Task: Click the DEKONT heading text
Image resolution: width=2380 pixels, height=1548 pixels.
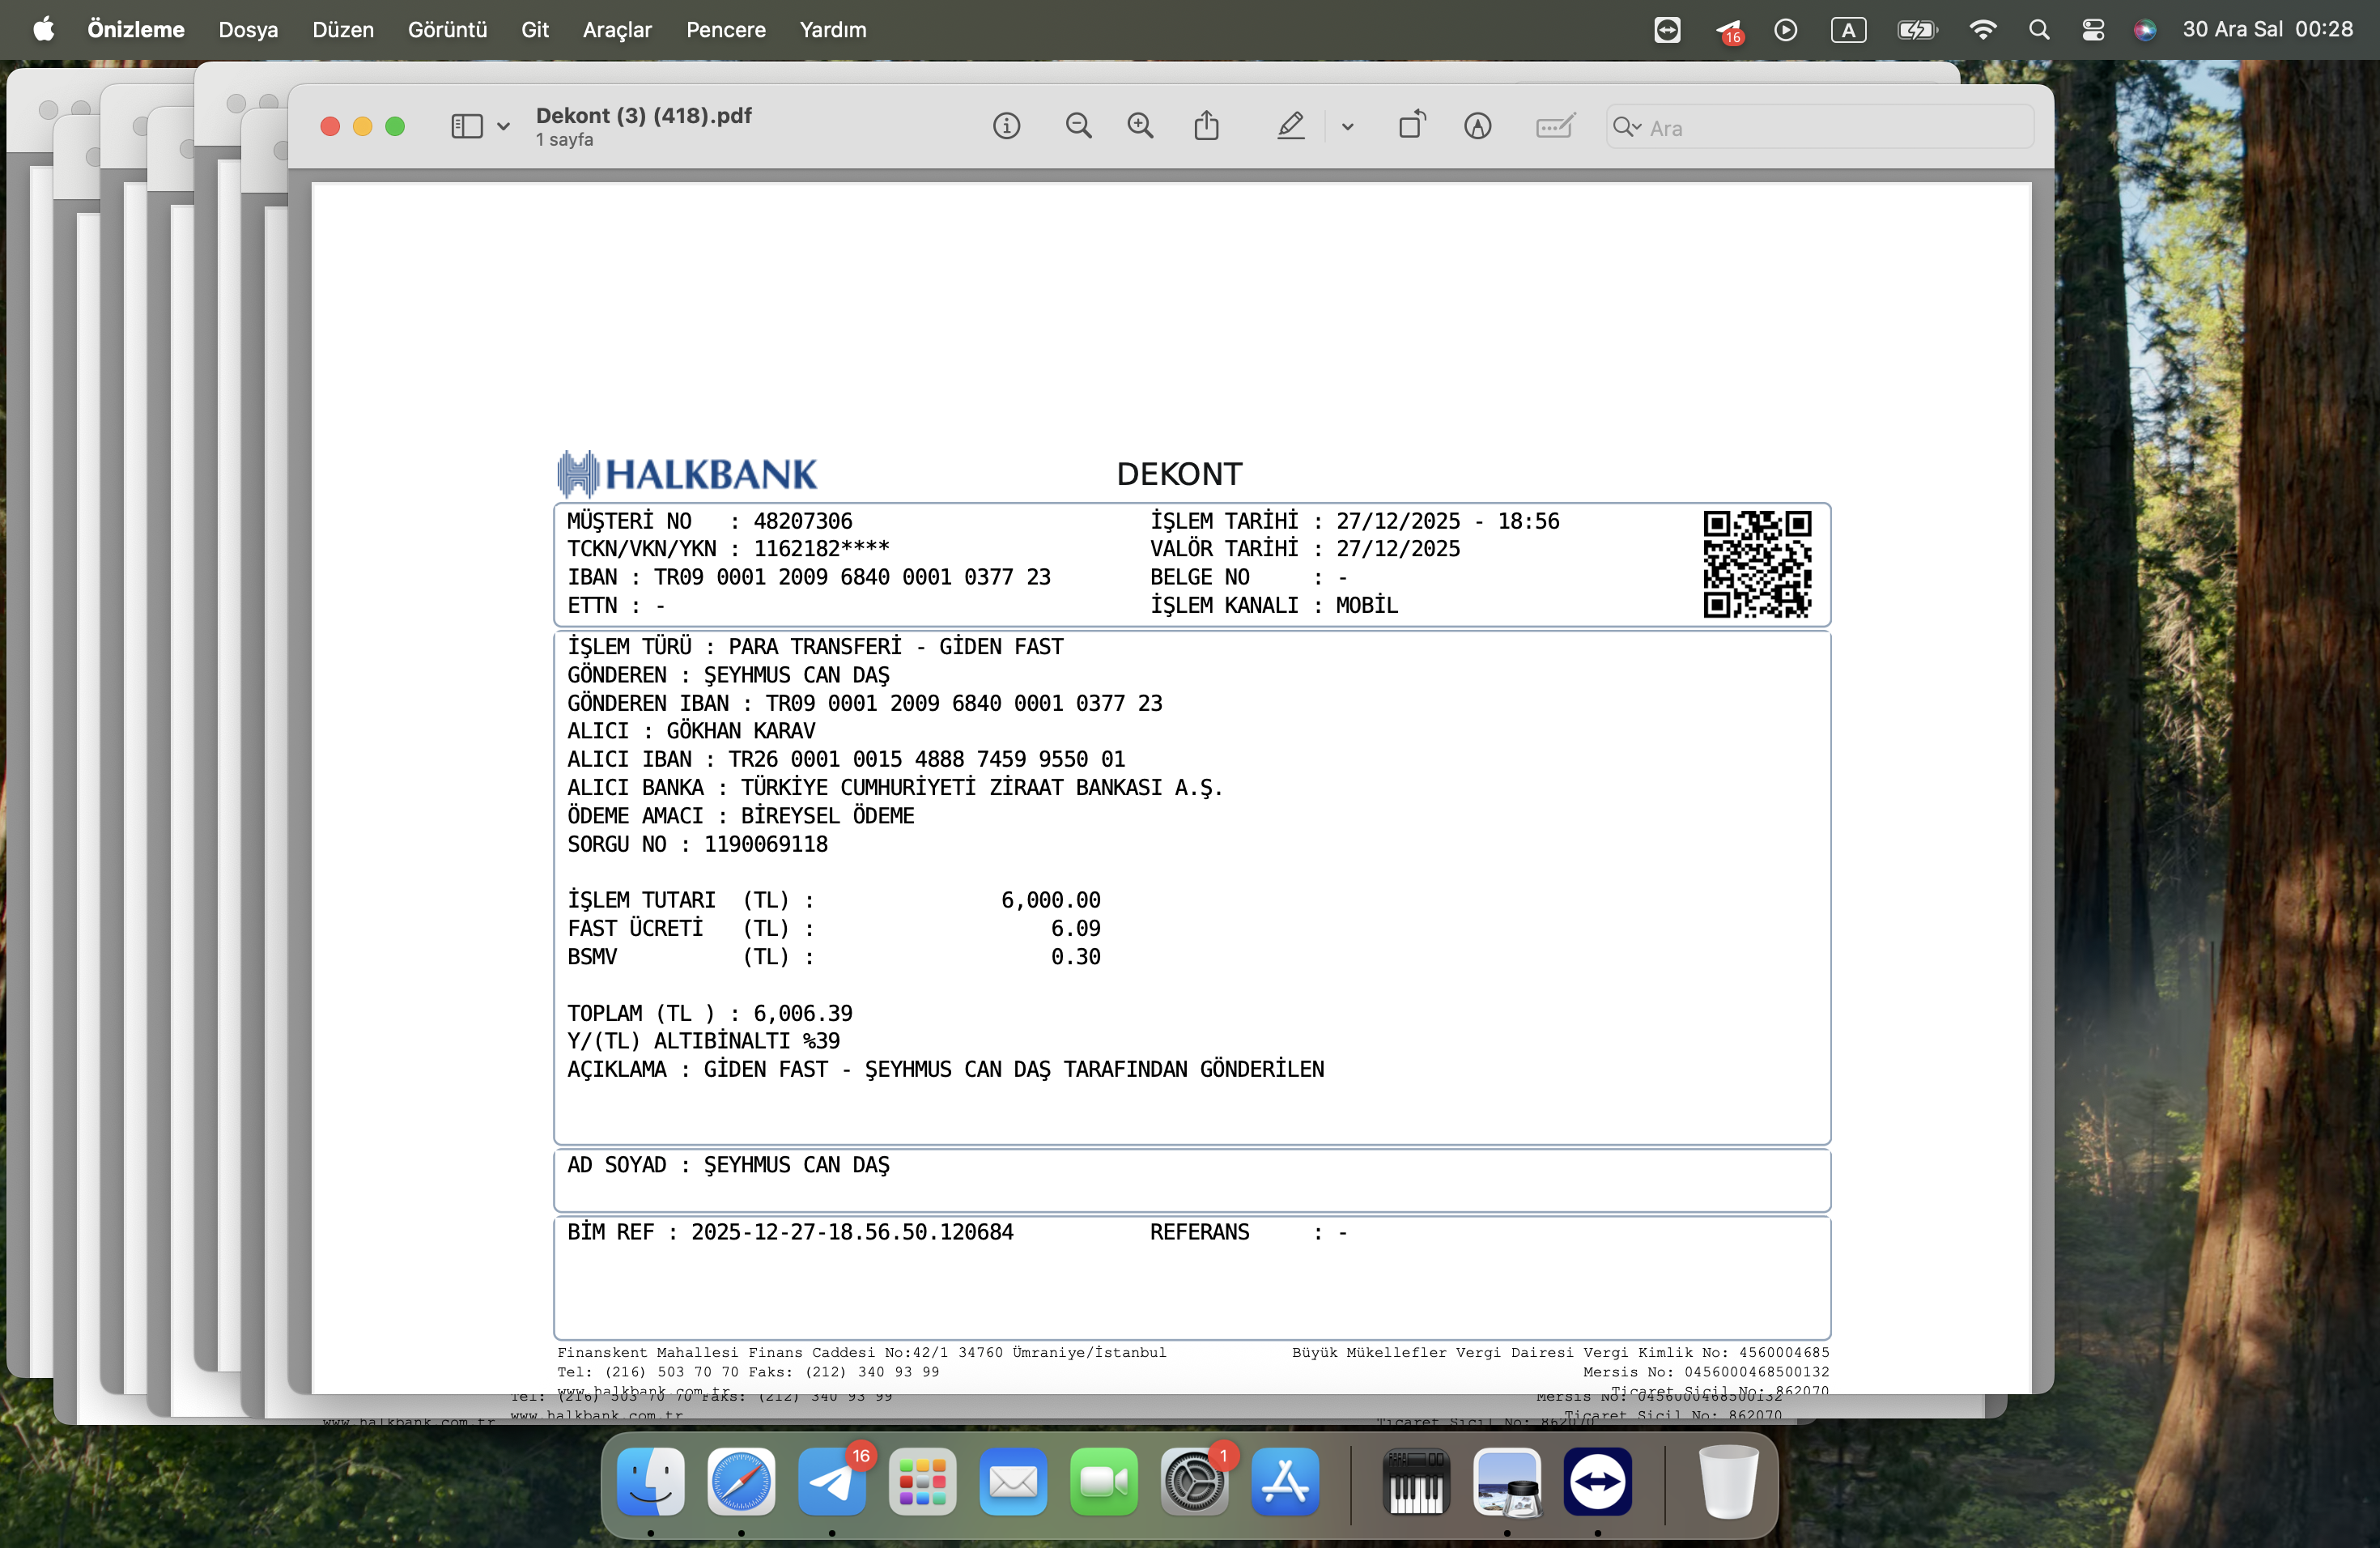Action: pos(1179,474)
